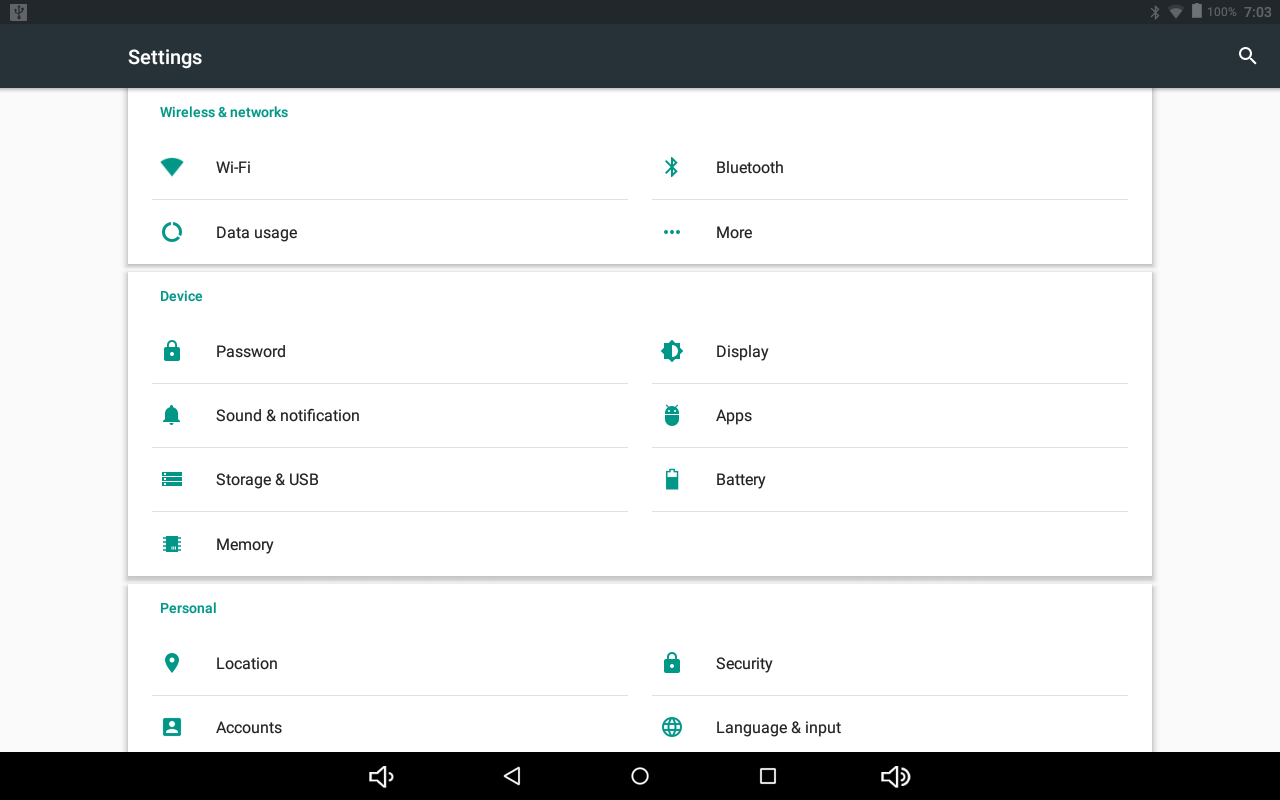The width and height of the screenshot is (1280, 800).
Task: Open More wireless options
Action: pyautogui.click(x=890, y=232)
